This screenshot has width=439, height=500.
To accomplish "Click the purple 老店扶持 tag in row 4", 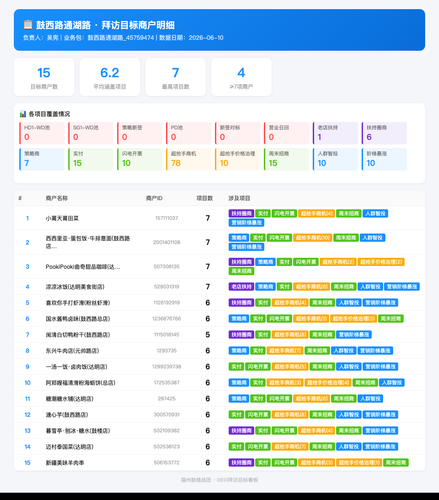I will point(241,287).
